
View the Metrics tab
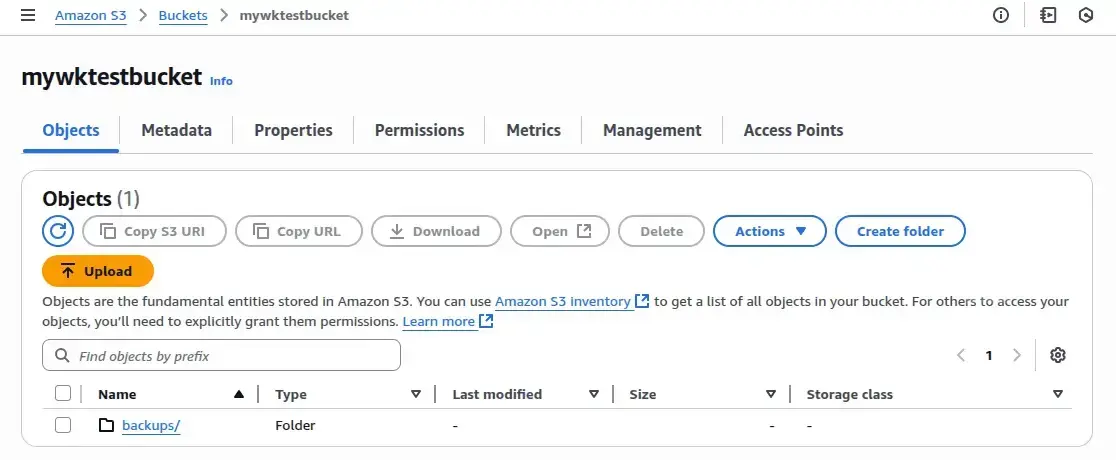pyautogui.click(x=533, y=130)
